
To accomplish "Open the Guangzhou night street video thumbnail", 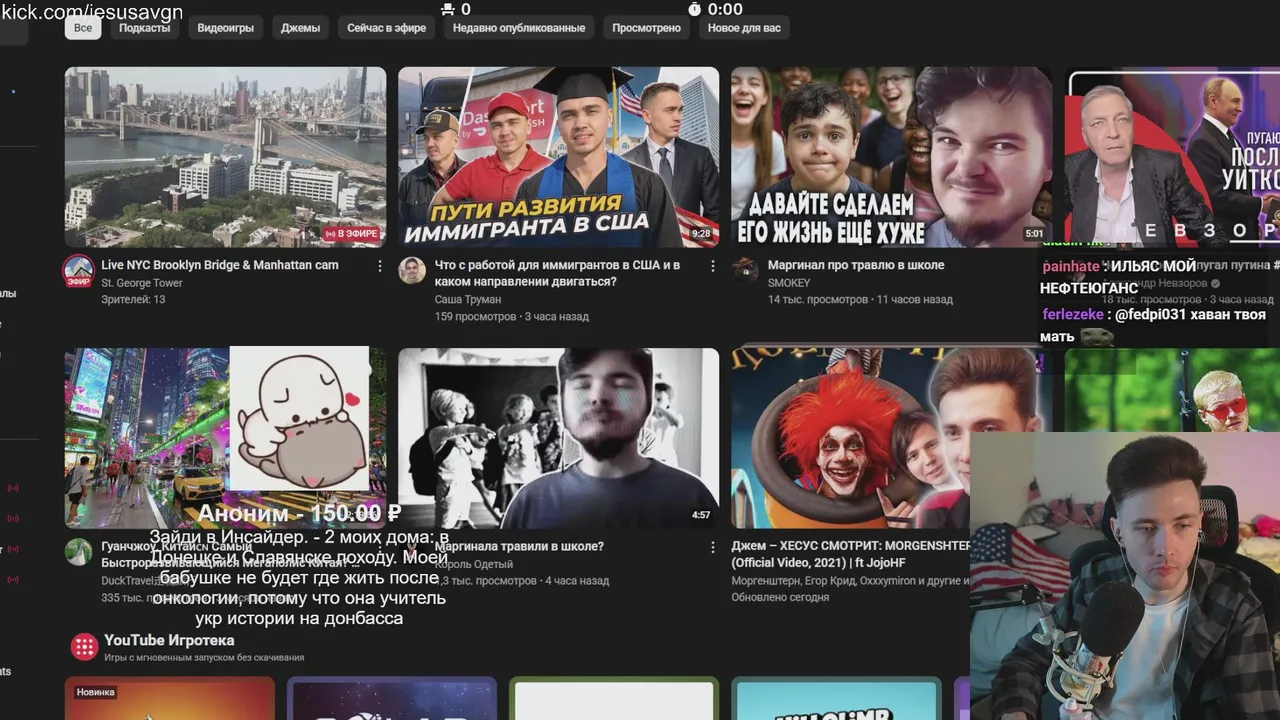I will point(225,438).
